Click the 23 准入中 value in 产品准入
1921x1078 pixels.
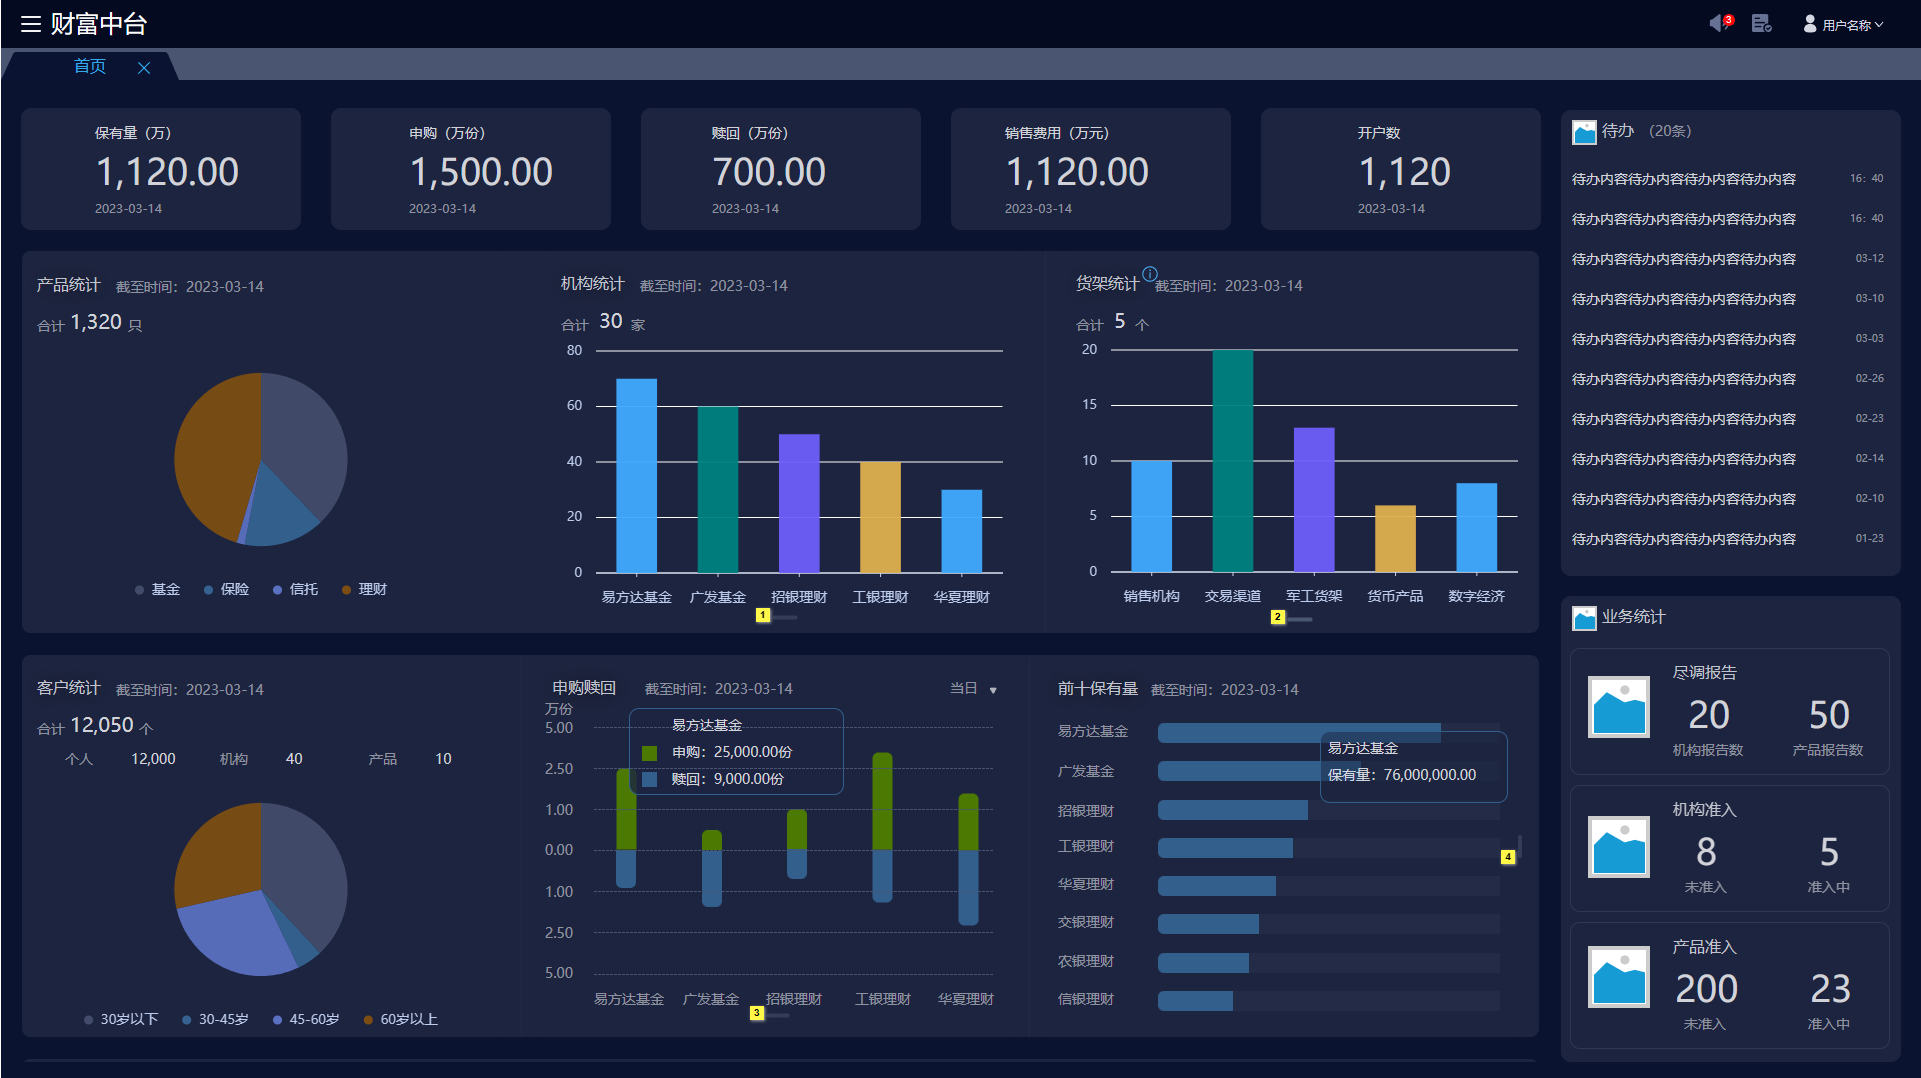point(1830,989)
